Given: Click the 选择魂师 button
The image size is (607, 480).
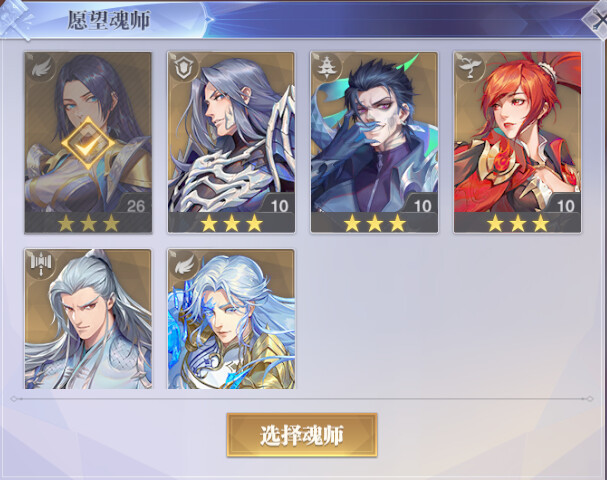Looking at the screenshot, I should pyautogui.click(x=302, y=435).
